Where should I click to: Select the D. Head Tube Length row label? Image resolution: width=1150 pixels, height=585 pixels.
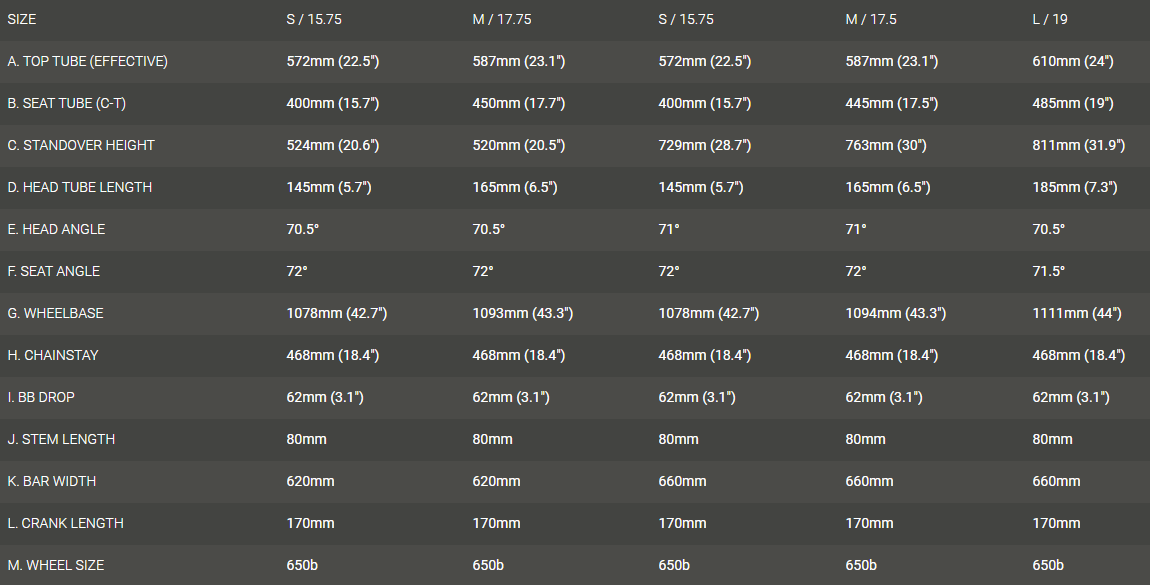tap(80, 187)
